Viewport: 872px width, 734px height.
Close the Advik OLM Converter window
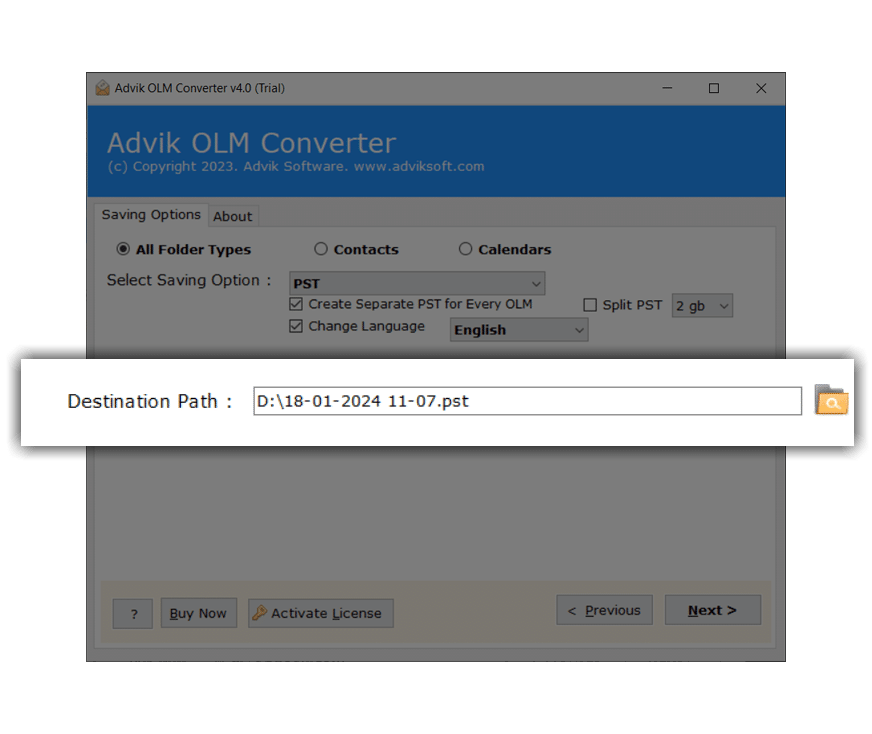[x=761, y=88]
